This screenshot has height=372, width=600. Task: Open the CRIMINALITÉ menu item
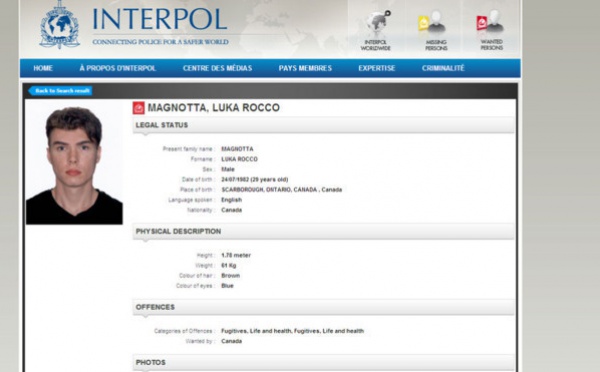point(443,68)
